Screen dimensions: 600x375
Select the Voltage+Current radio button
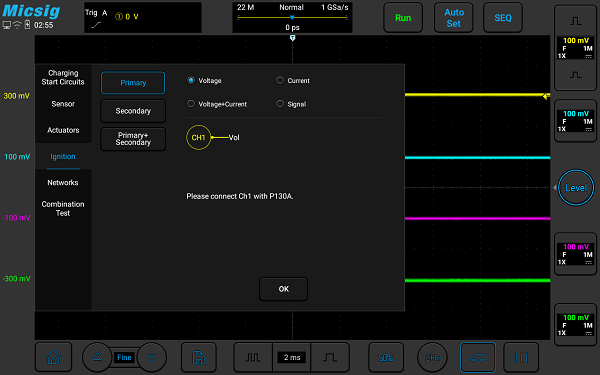[191, 104]
